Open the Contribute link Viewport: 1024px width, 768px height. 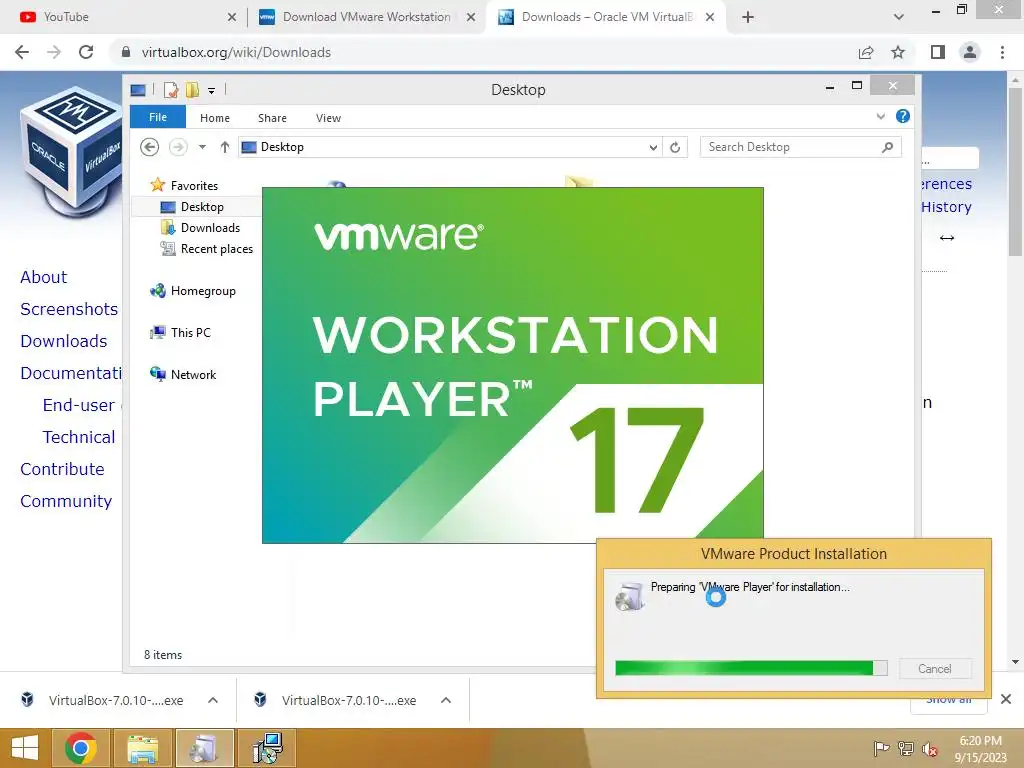[x=62, y=469]
